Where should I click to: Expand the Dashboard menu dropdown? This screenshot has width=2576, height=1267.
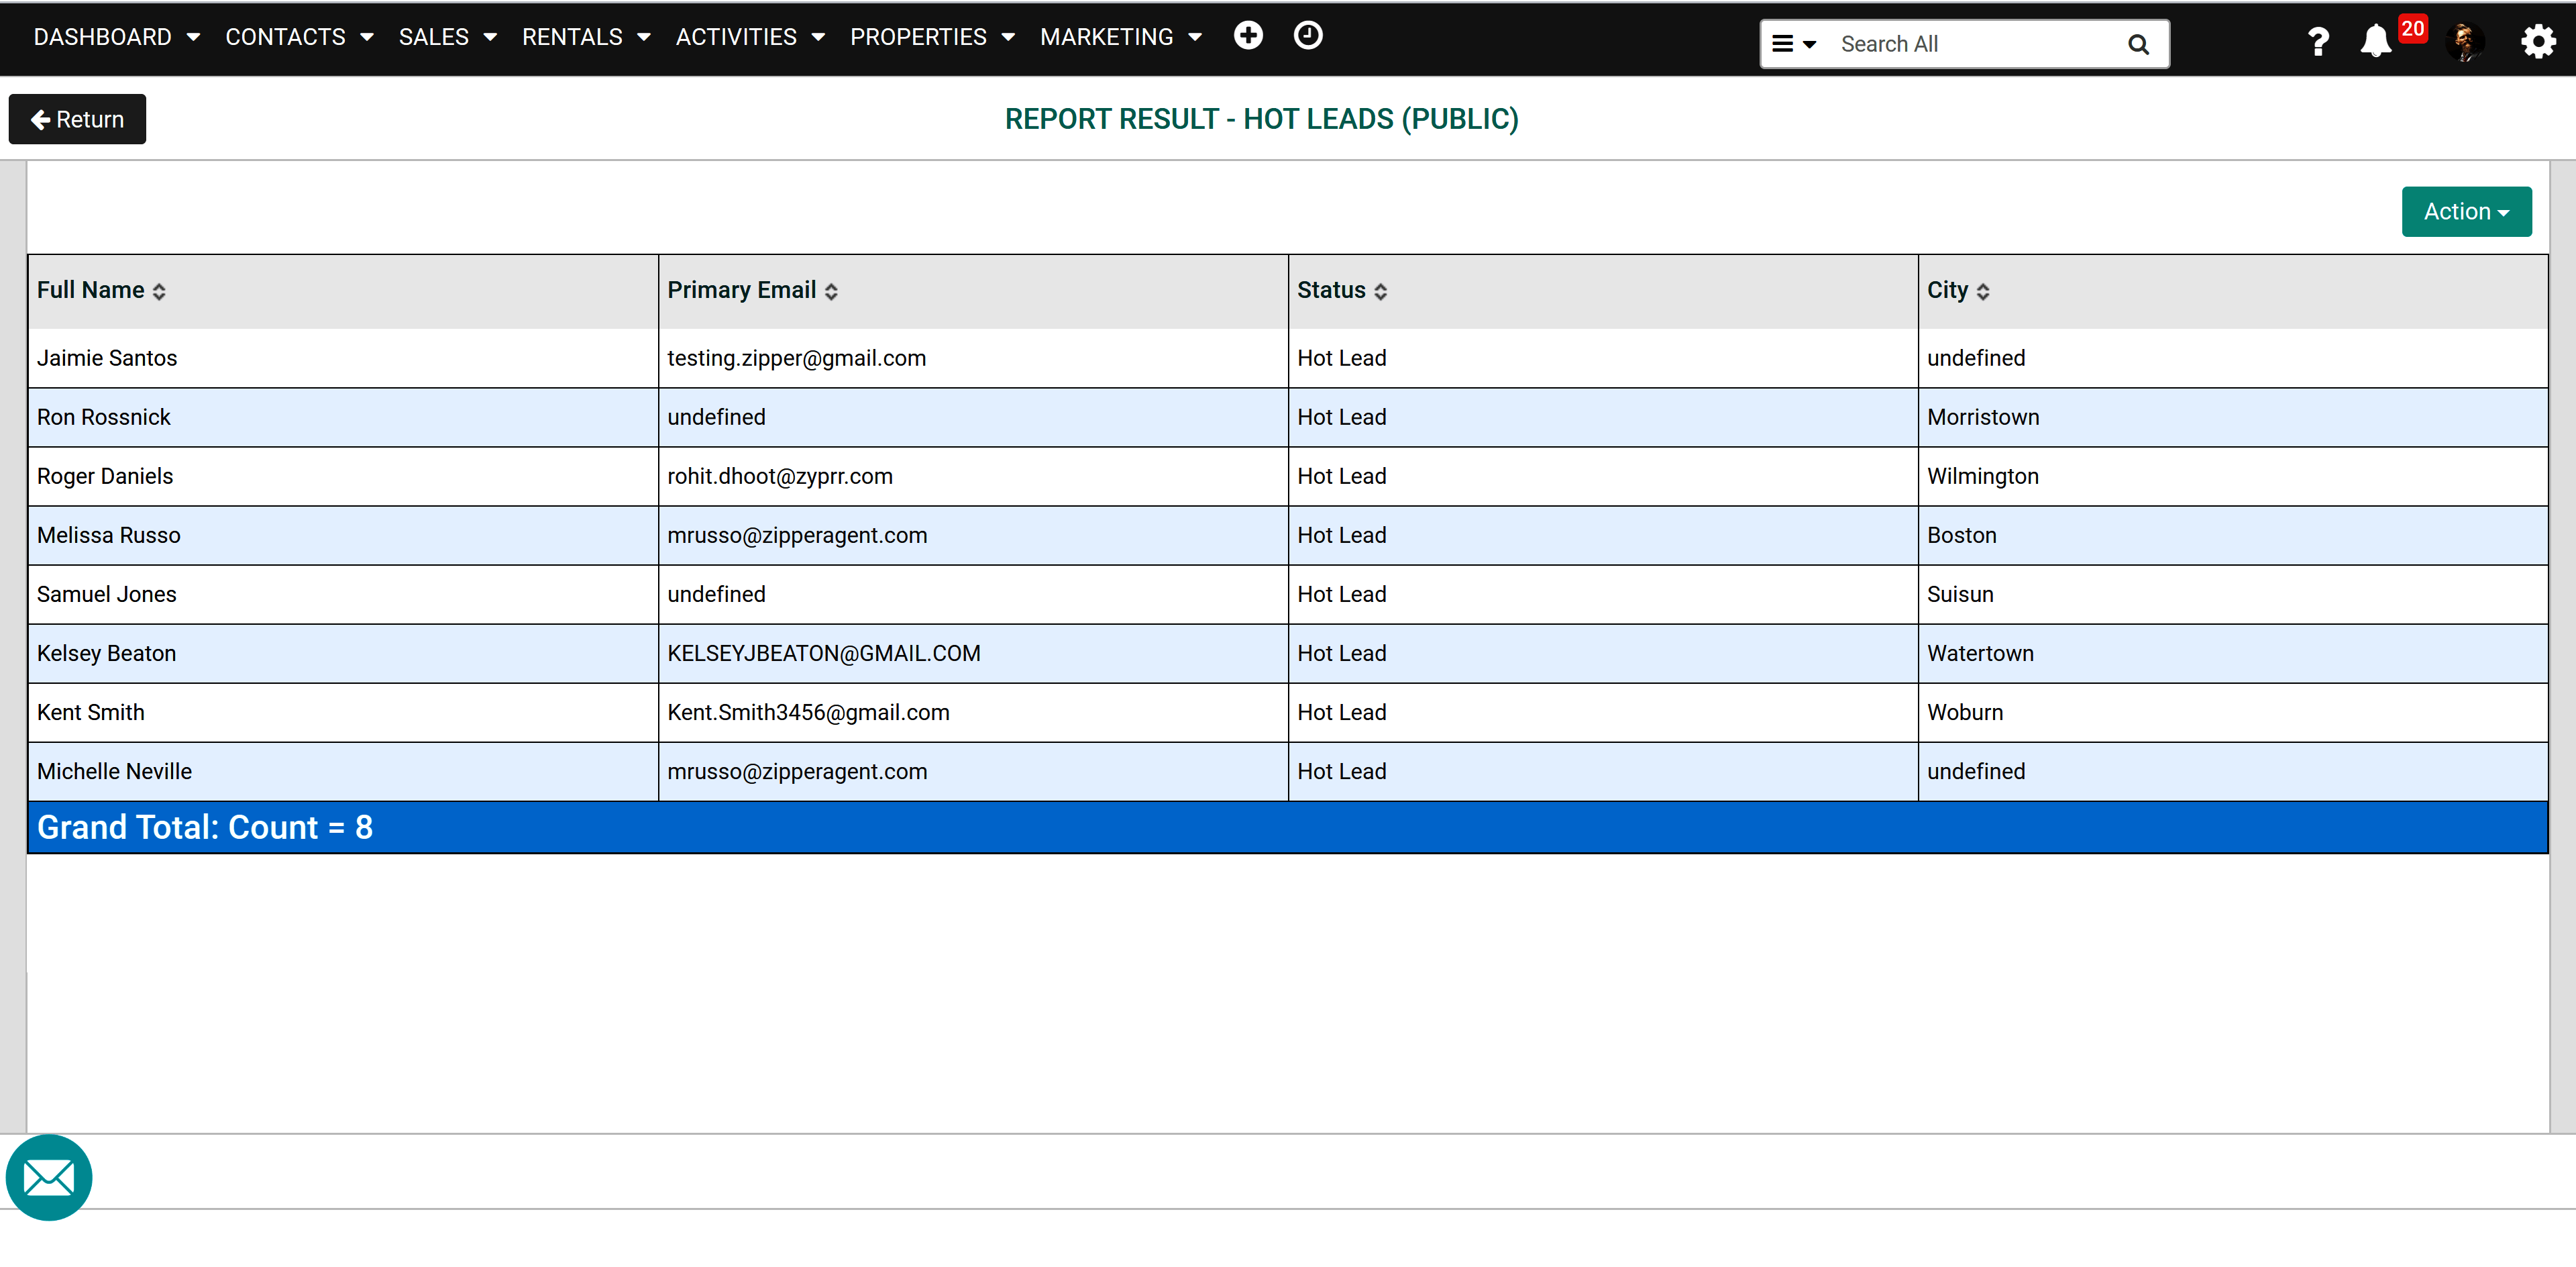(116, 37)
